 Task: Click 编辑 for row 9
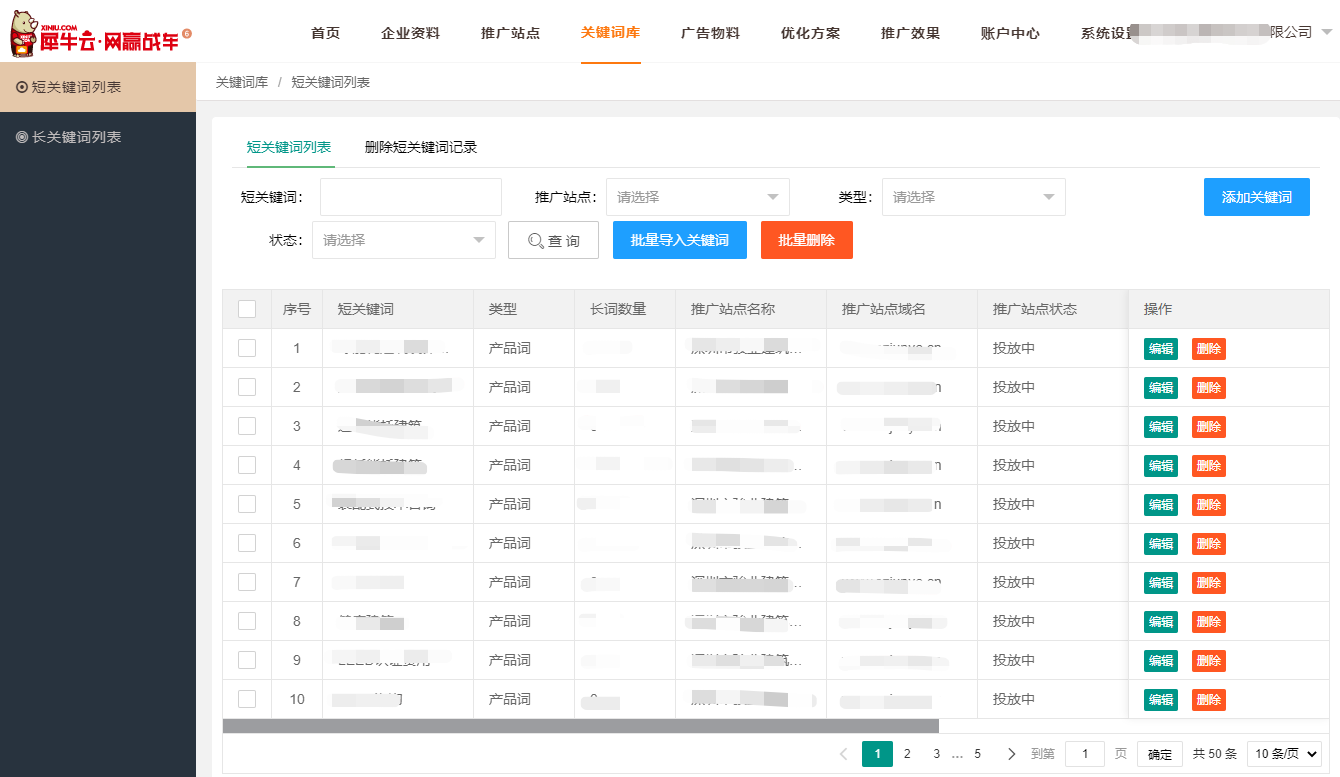click(x=1161, y=661)
